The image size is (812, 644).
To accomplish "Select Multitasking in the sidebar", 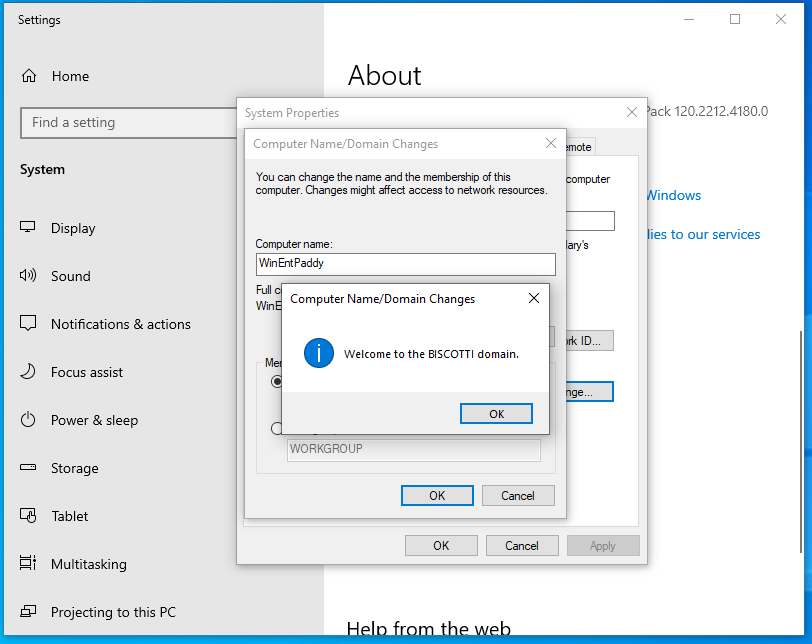I will (x=88, y=564).
